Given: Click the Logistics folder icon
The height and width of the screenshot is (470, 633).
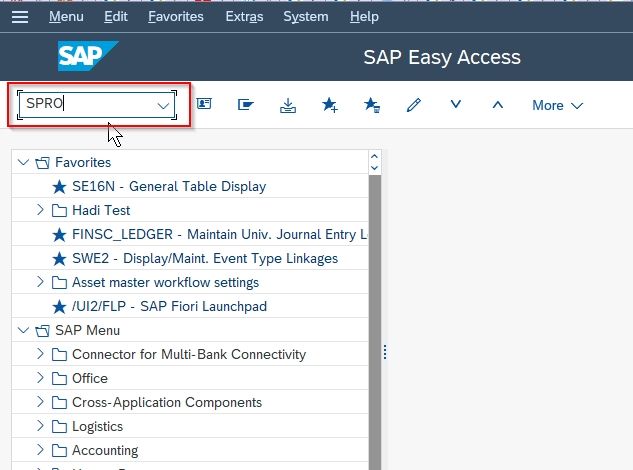Looking at the screenshot, I should (x=59, y=427).
